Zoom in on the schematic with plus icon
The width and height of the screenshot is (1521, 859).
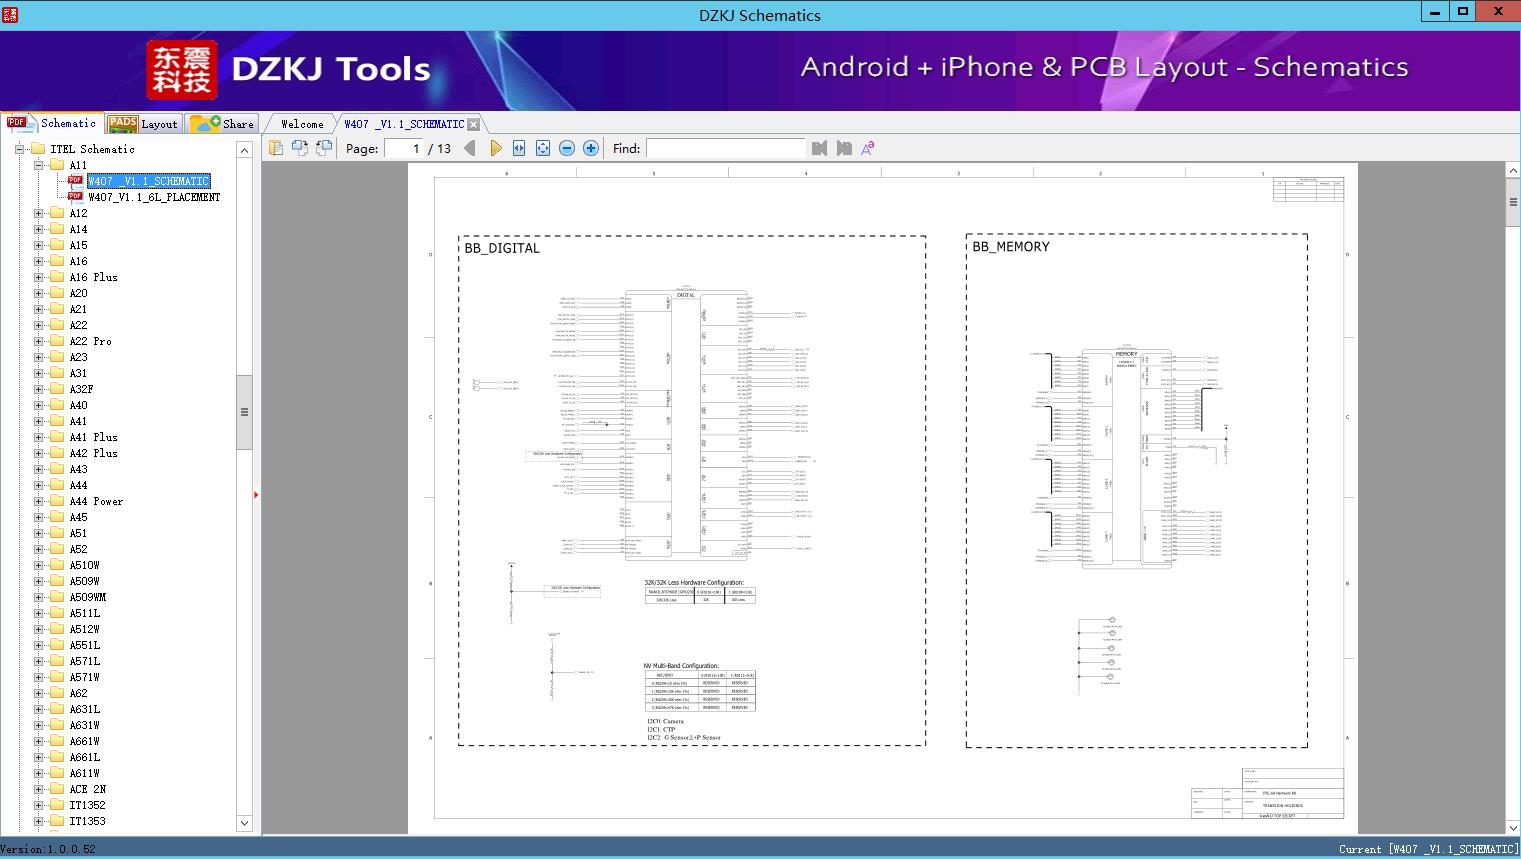[590, 147]
